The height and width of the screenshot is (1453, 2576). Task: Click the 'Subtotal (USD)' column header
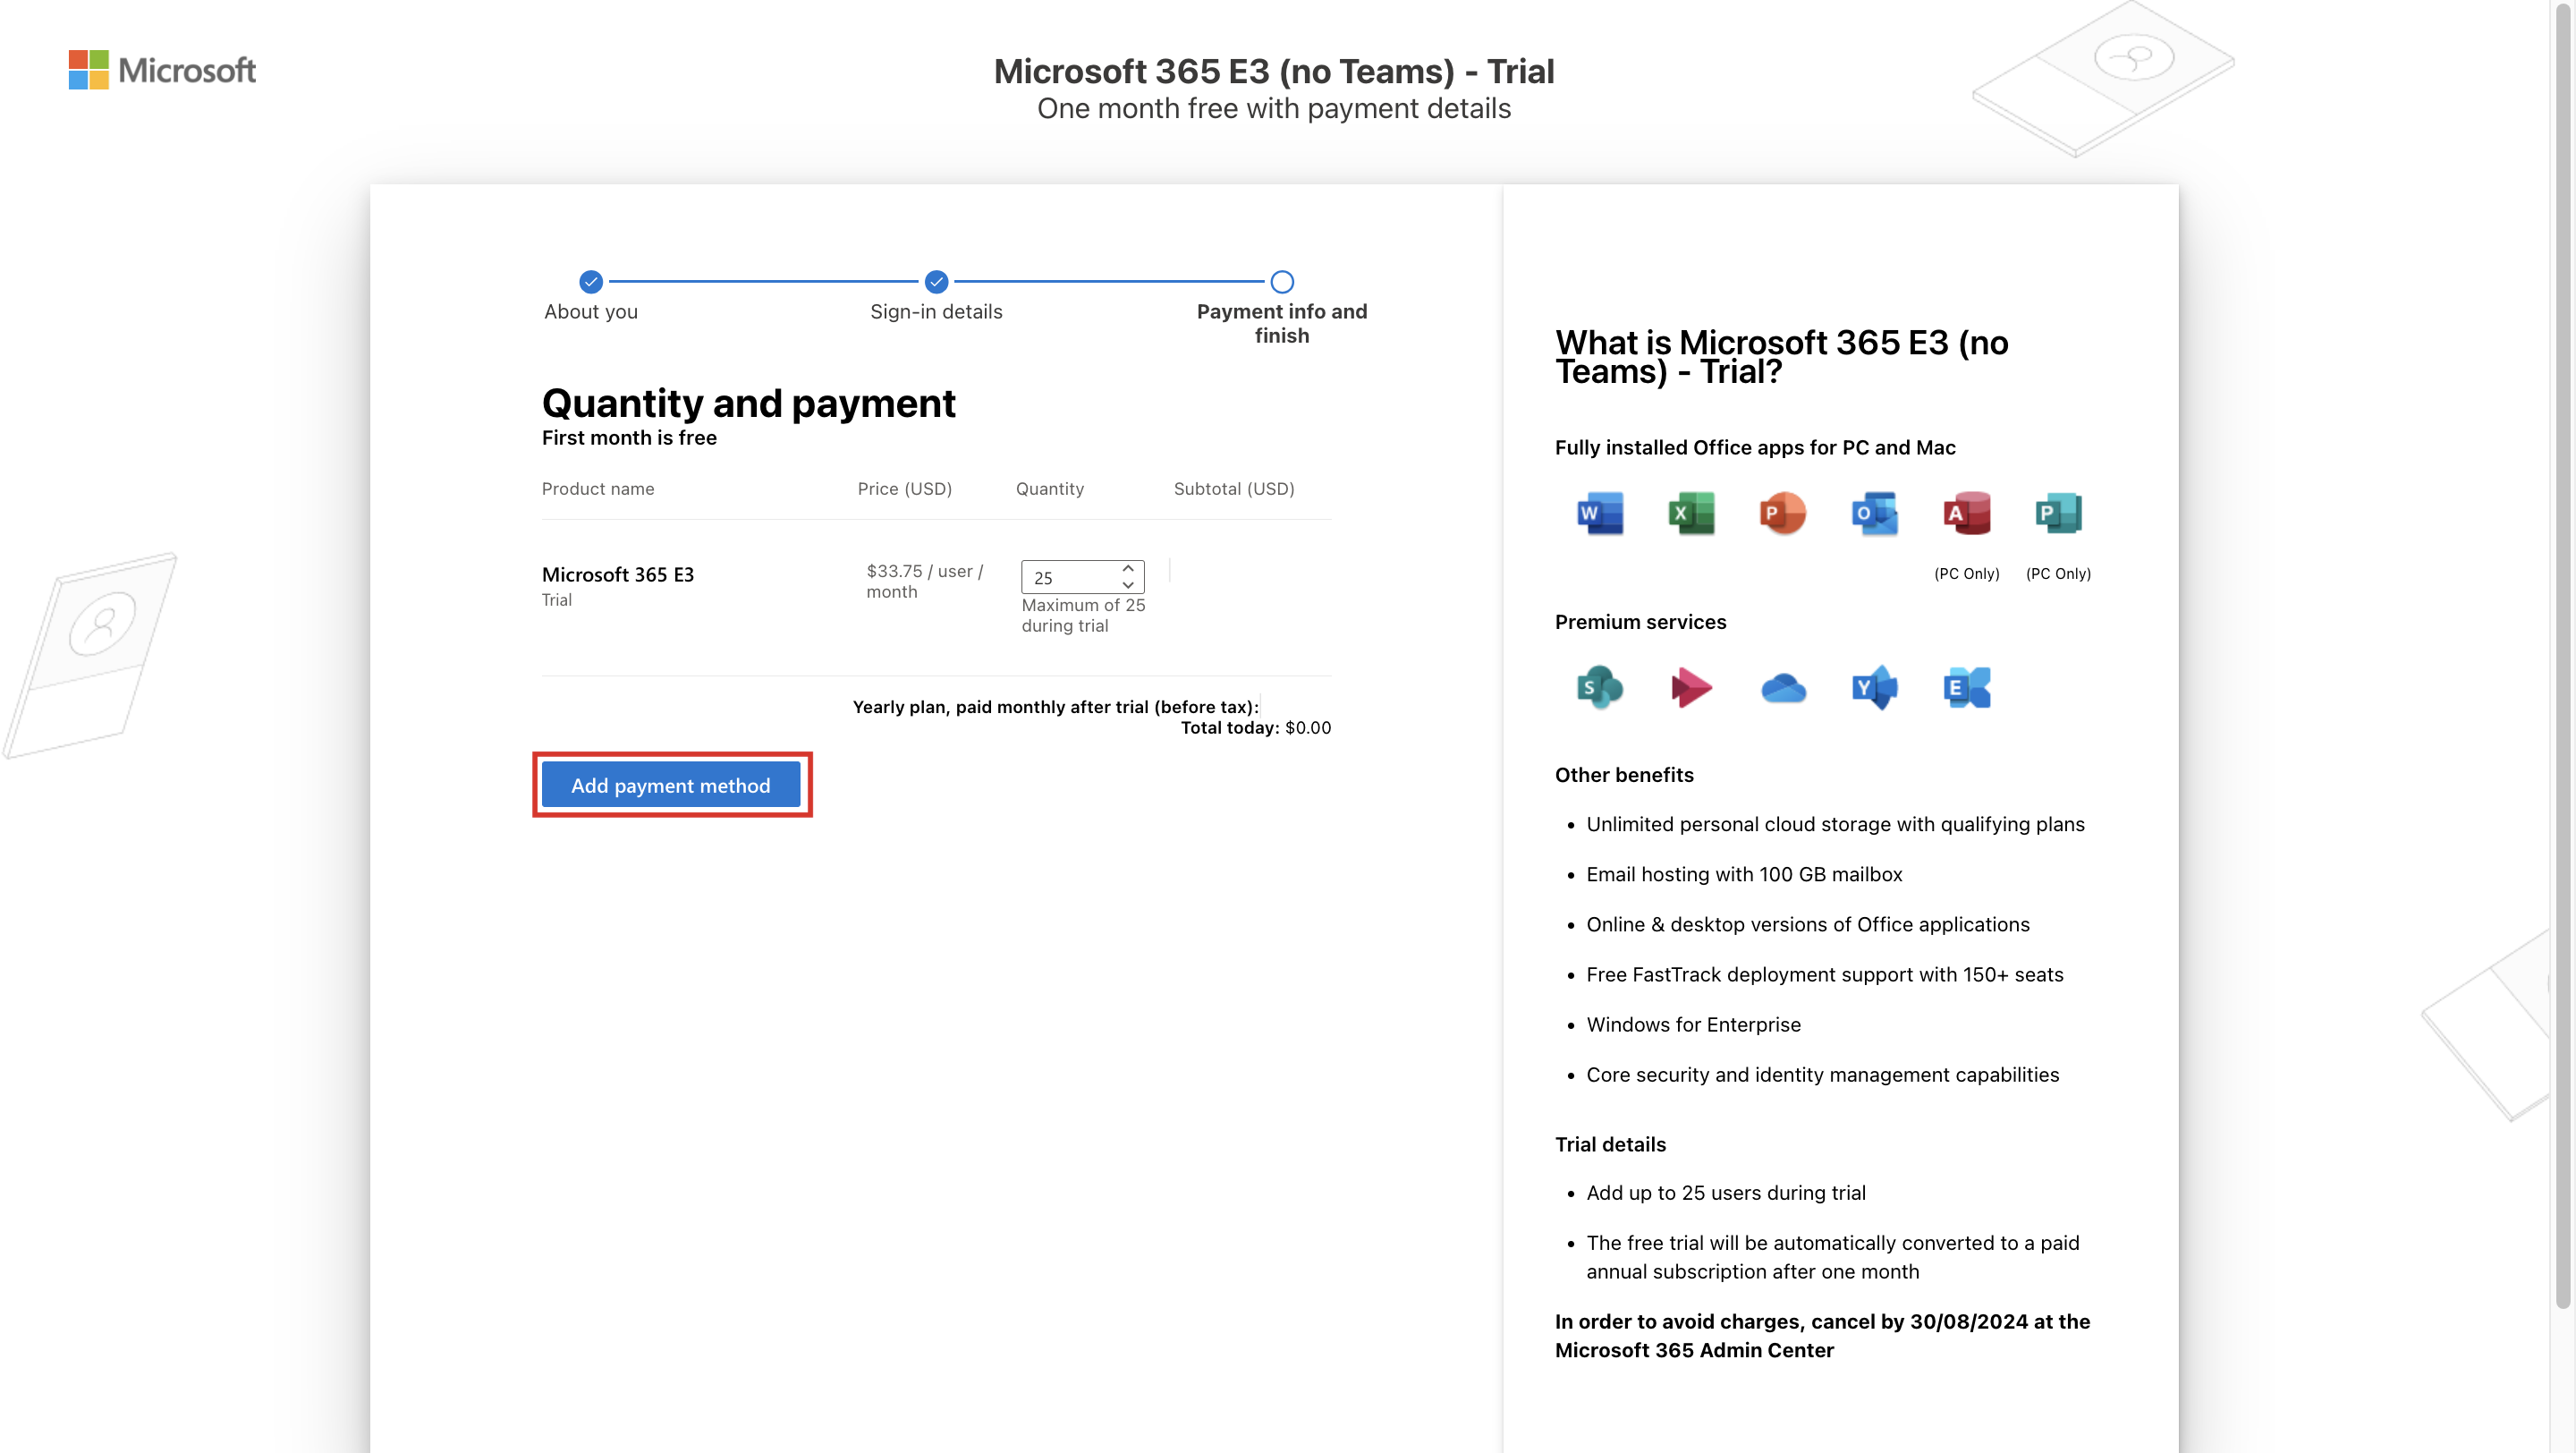click(x=1234, y=488)
